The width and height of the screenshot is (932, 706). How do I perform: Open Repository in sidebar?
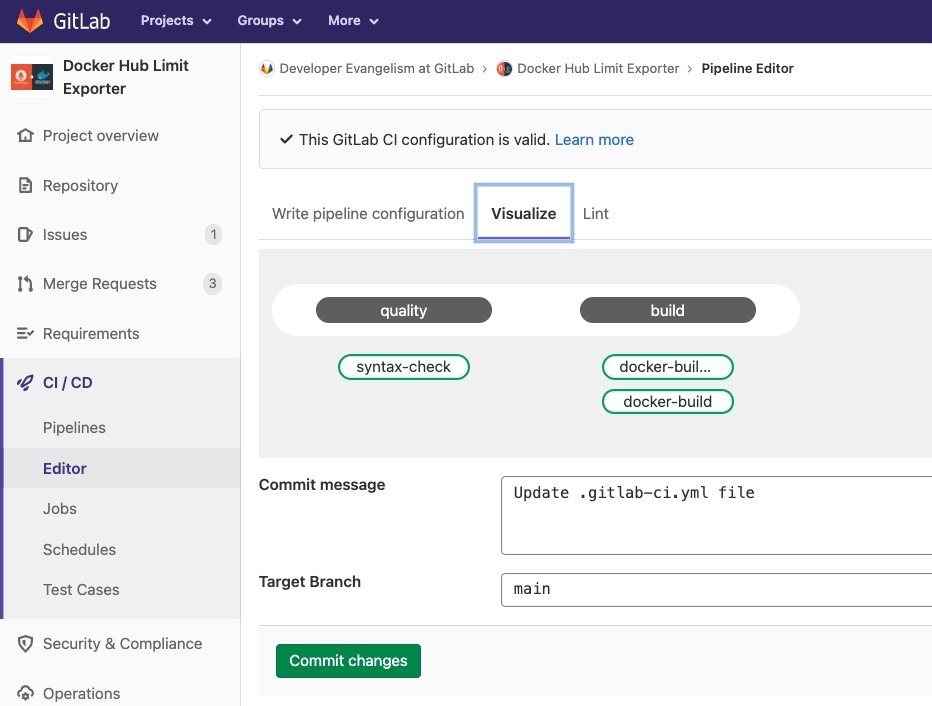coord(80,185)
